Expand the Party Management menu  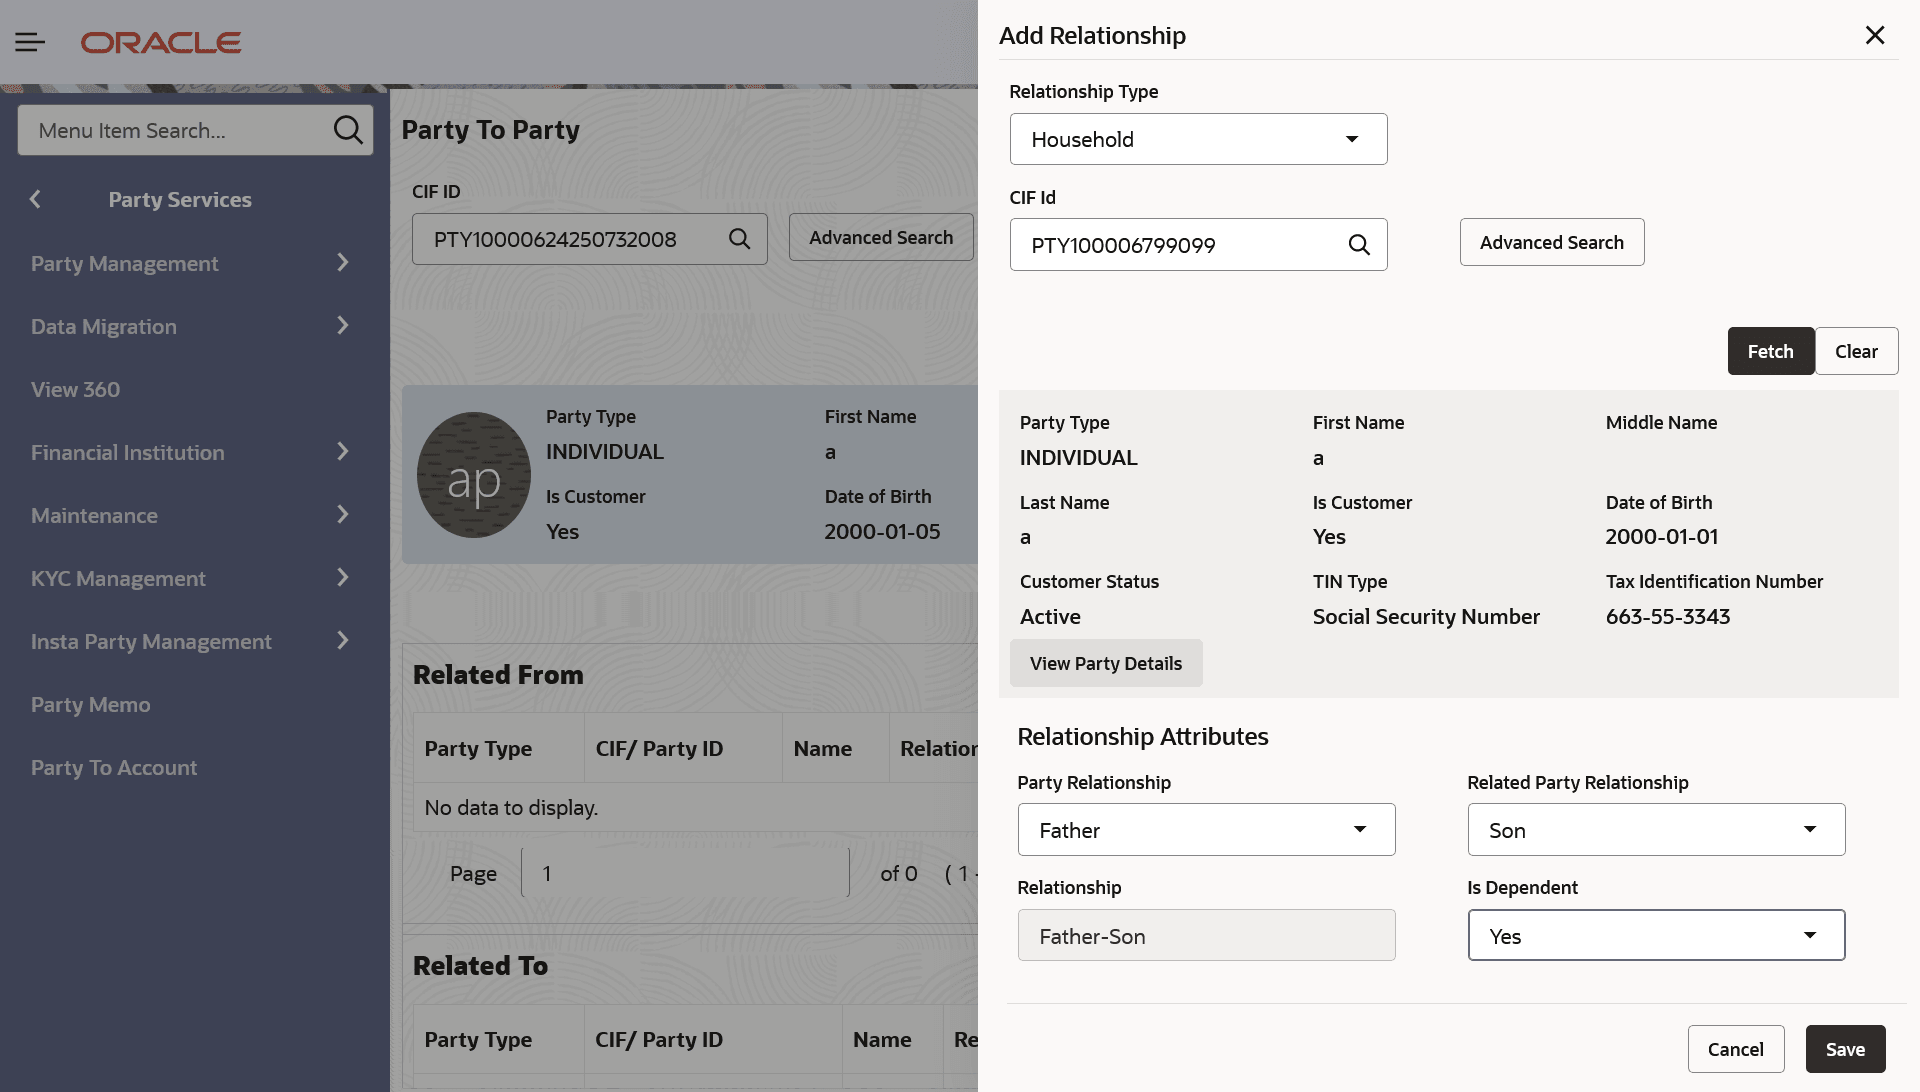click(190, 263)
